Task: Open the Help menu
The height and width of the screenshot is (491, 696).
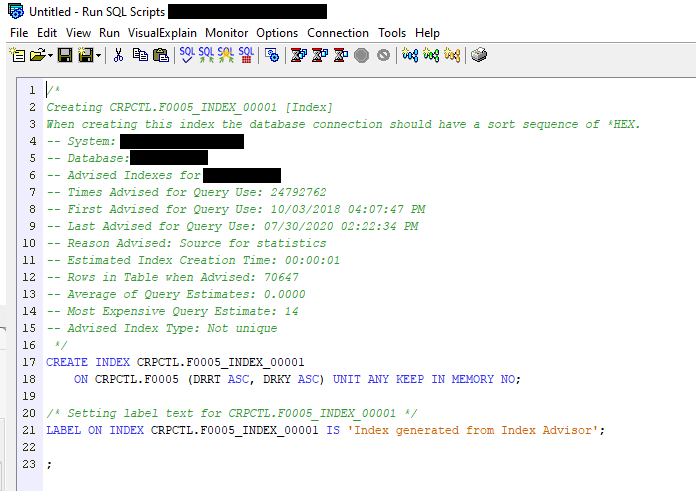Action: 427,33
